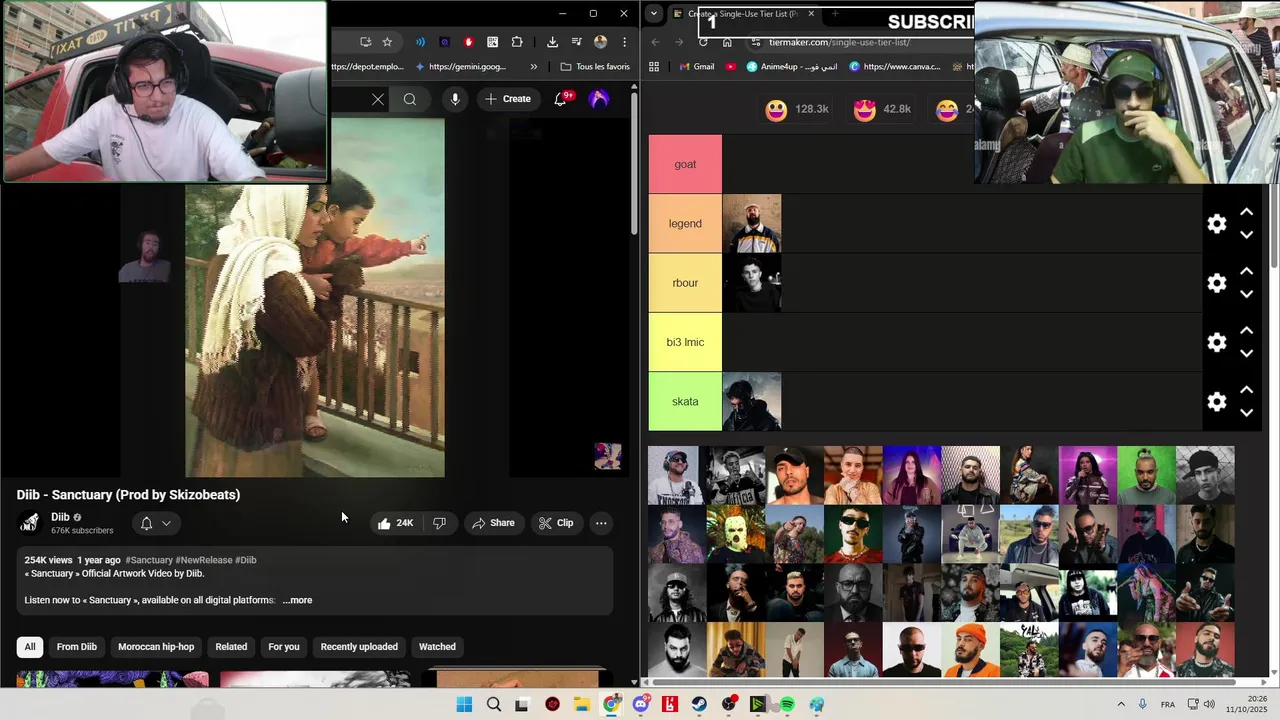1280x720 pixels.
Task: Open more actions three-dot menu under video
Action: [601, 523]
